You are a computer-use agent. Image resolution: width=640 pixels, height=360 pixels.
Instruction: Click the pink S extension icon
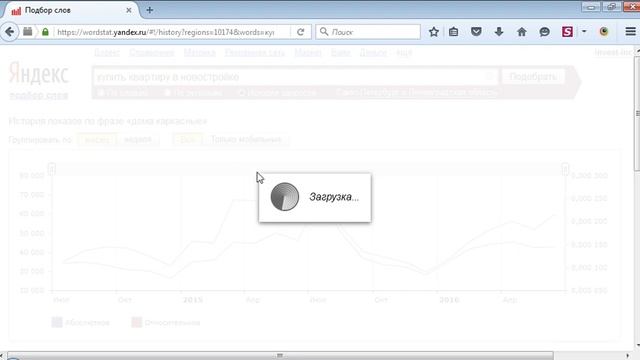(567, 32)
